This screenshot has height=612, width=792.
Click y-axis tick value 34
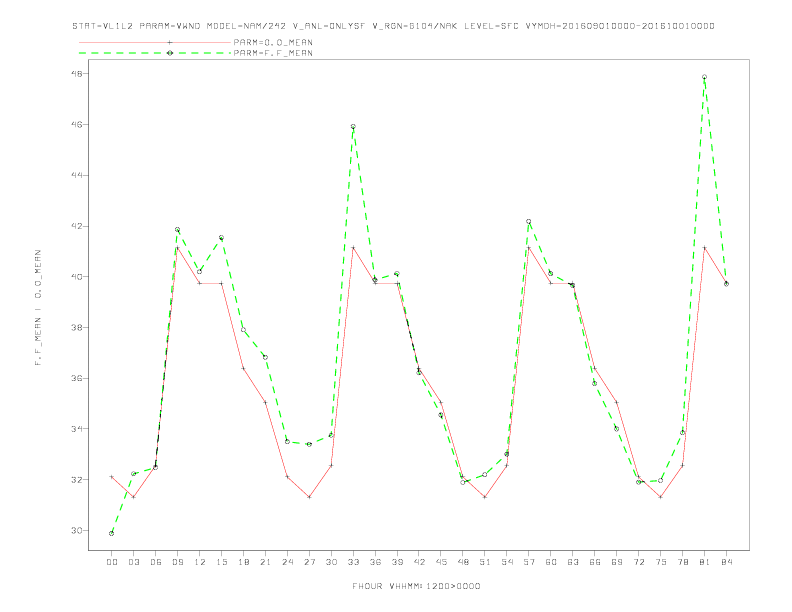(x=77, y=429)
